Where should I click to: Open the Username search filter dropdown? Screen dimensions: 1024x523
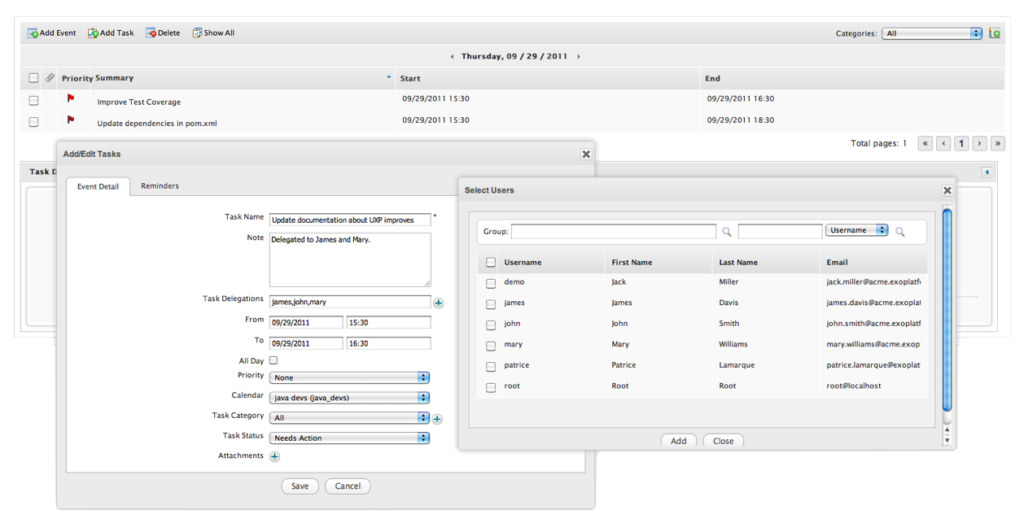coord(857,230)
